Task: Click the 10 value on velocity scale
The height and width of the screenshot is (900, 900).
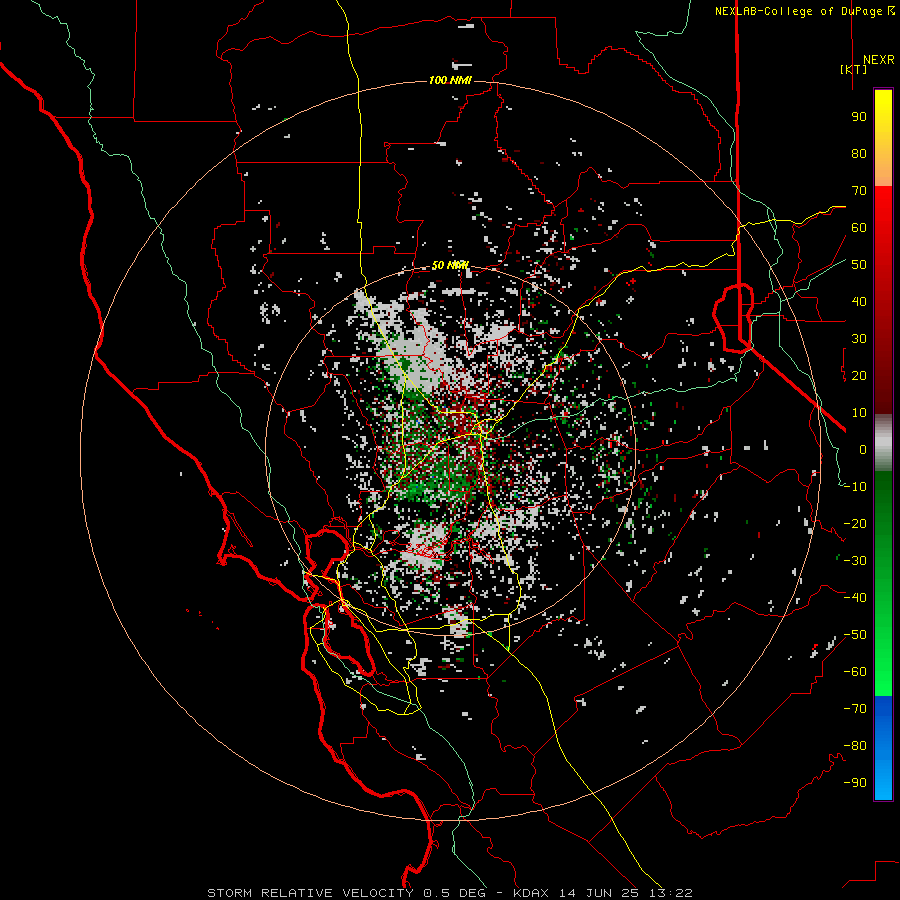Action: pyautogui.click(x=859, y=413)
